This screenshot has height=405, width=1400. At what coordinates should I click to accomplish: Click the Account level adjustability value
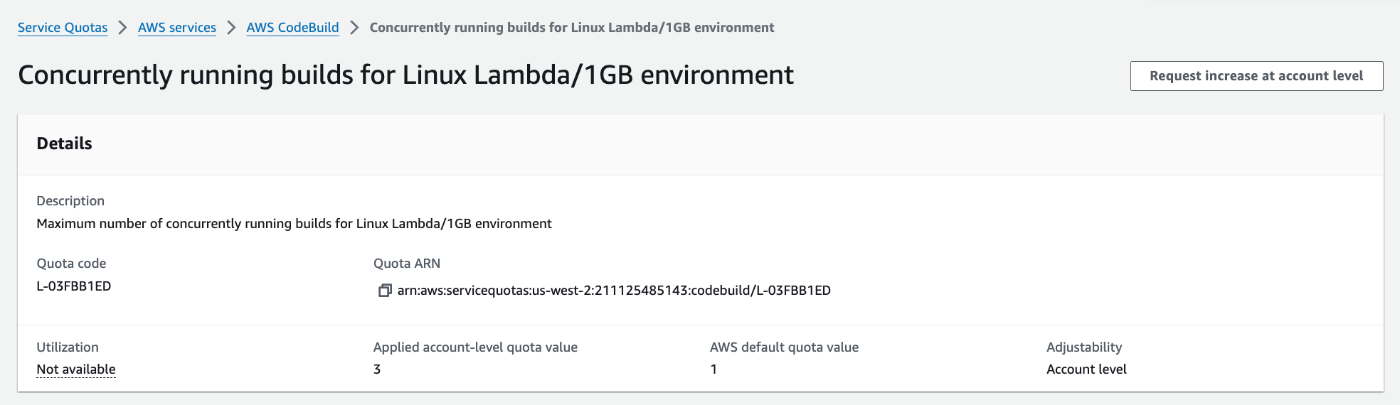(x=1086, y=369)
